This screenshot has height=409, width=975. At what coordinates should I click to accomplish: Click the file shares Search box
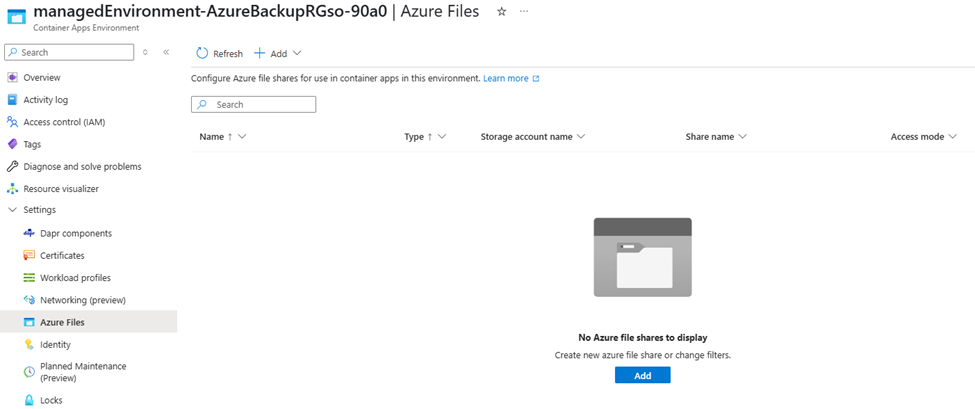point(254,104)
